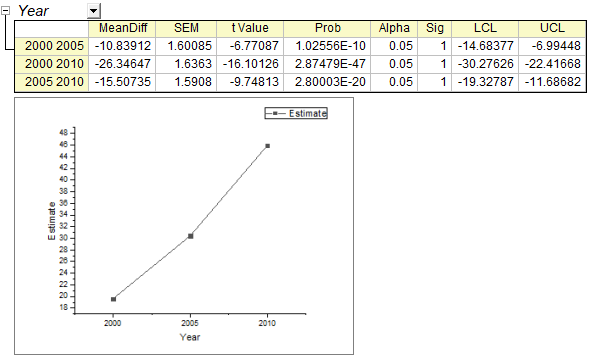
Task: Select the 2000 2010 row label
Action: pos(52,64)
